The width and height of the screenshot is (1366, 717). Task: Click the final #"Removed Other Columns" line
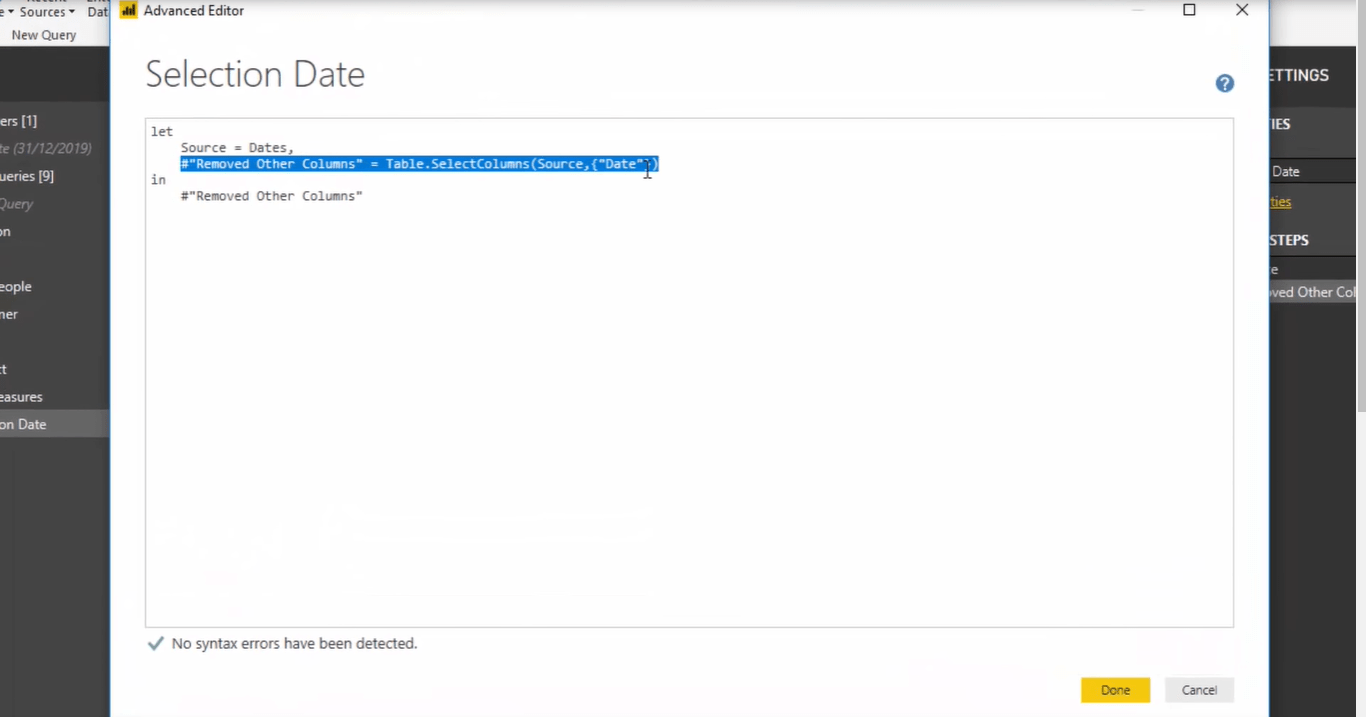click(x=271, y=196)
